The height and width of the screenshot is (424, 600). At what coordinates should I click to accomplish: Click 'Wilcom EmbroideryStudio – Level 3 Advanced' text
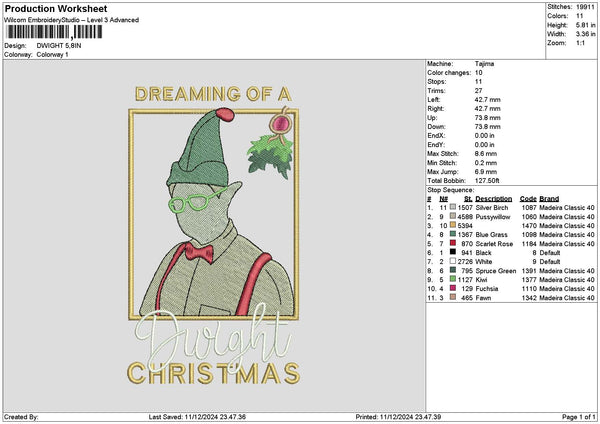click(72, 20)
